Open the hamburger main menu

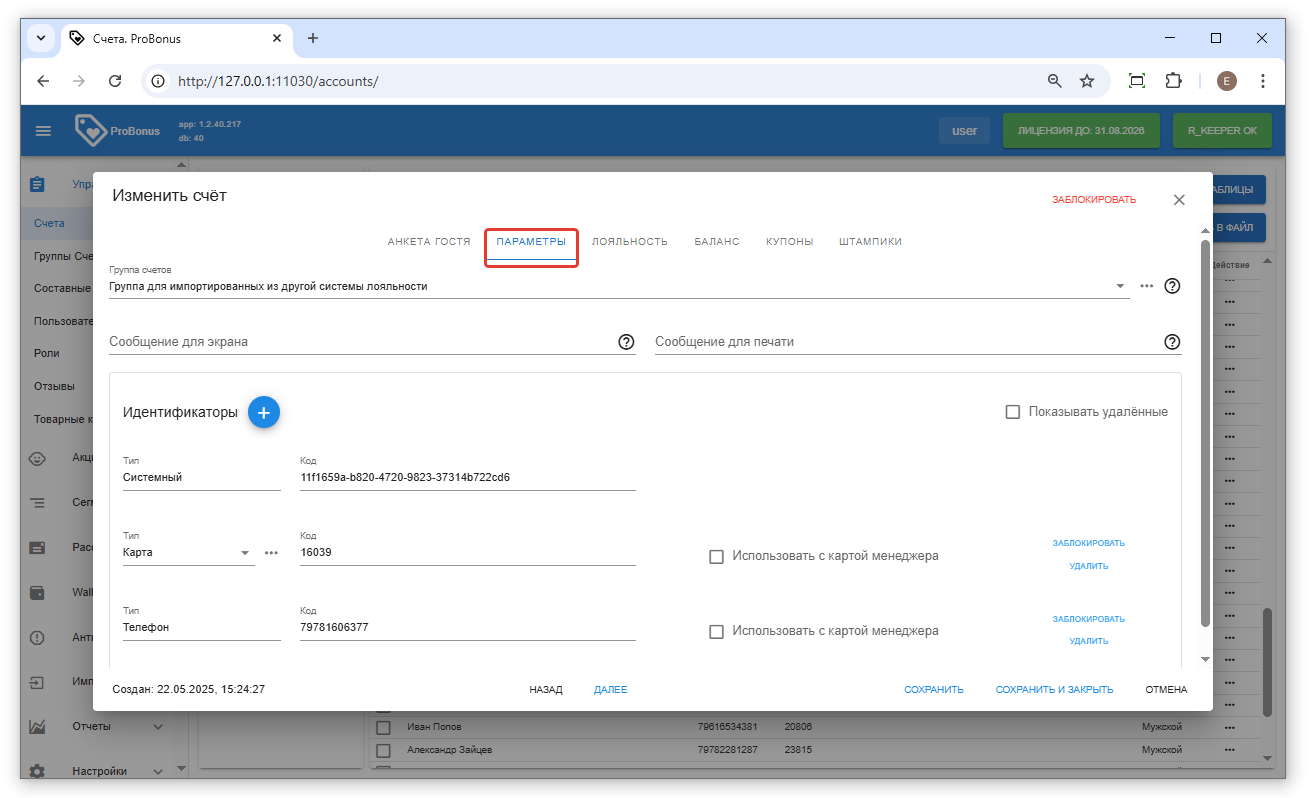[x=43, y=131]
